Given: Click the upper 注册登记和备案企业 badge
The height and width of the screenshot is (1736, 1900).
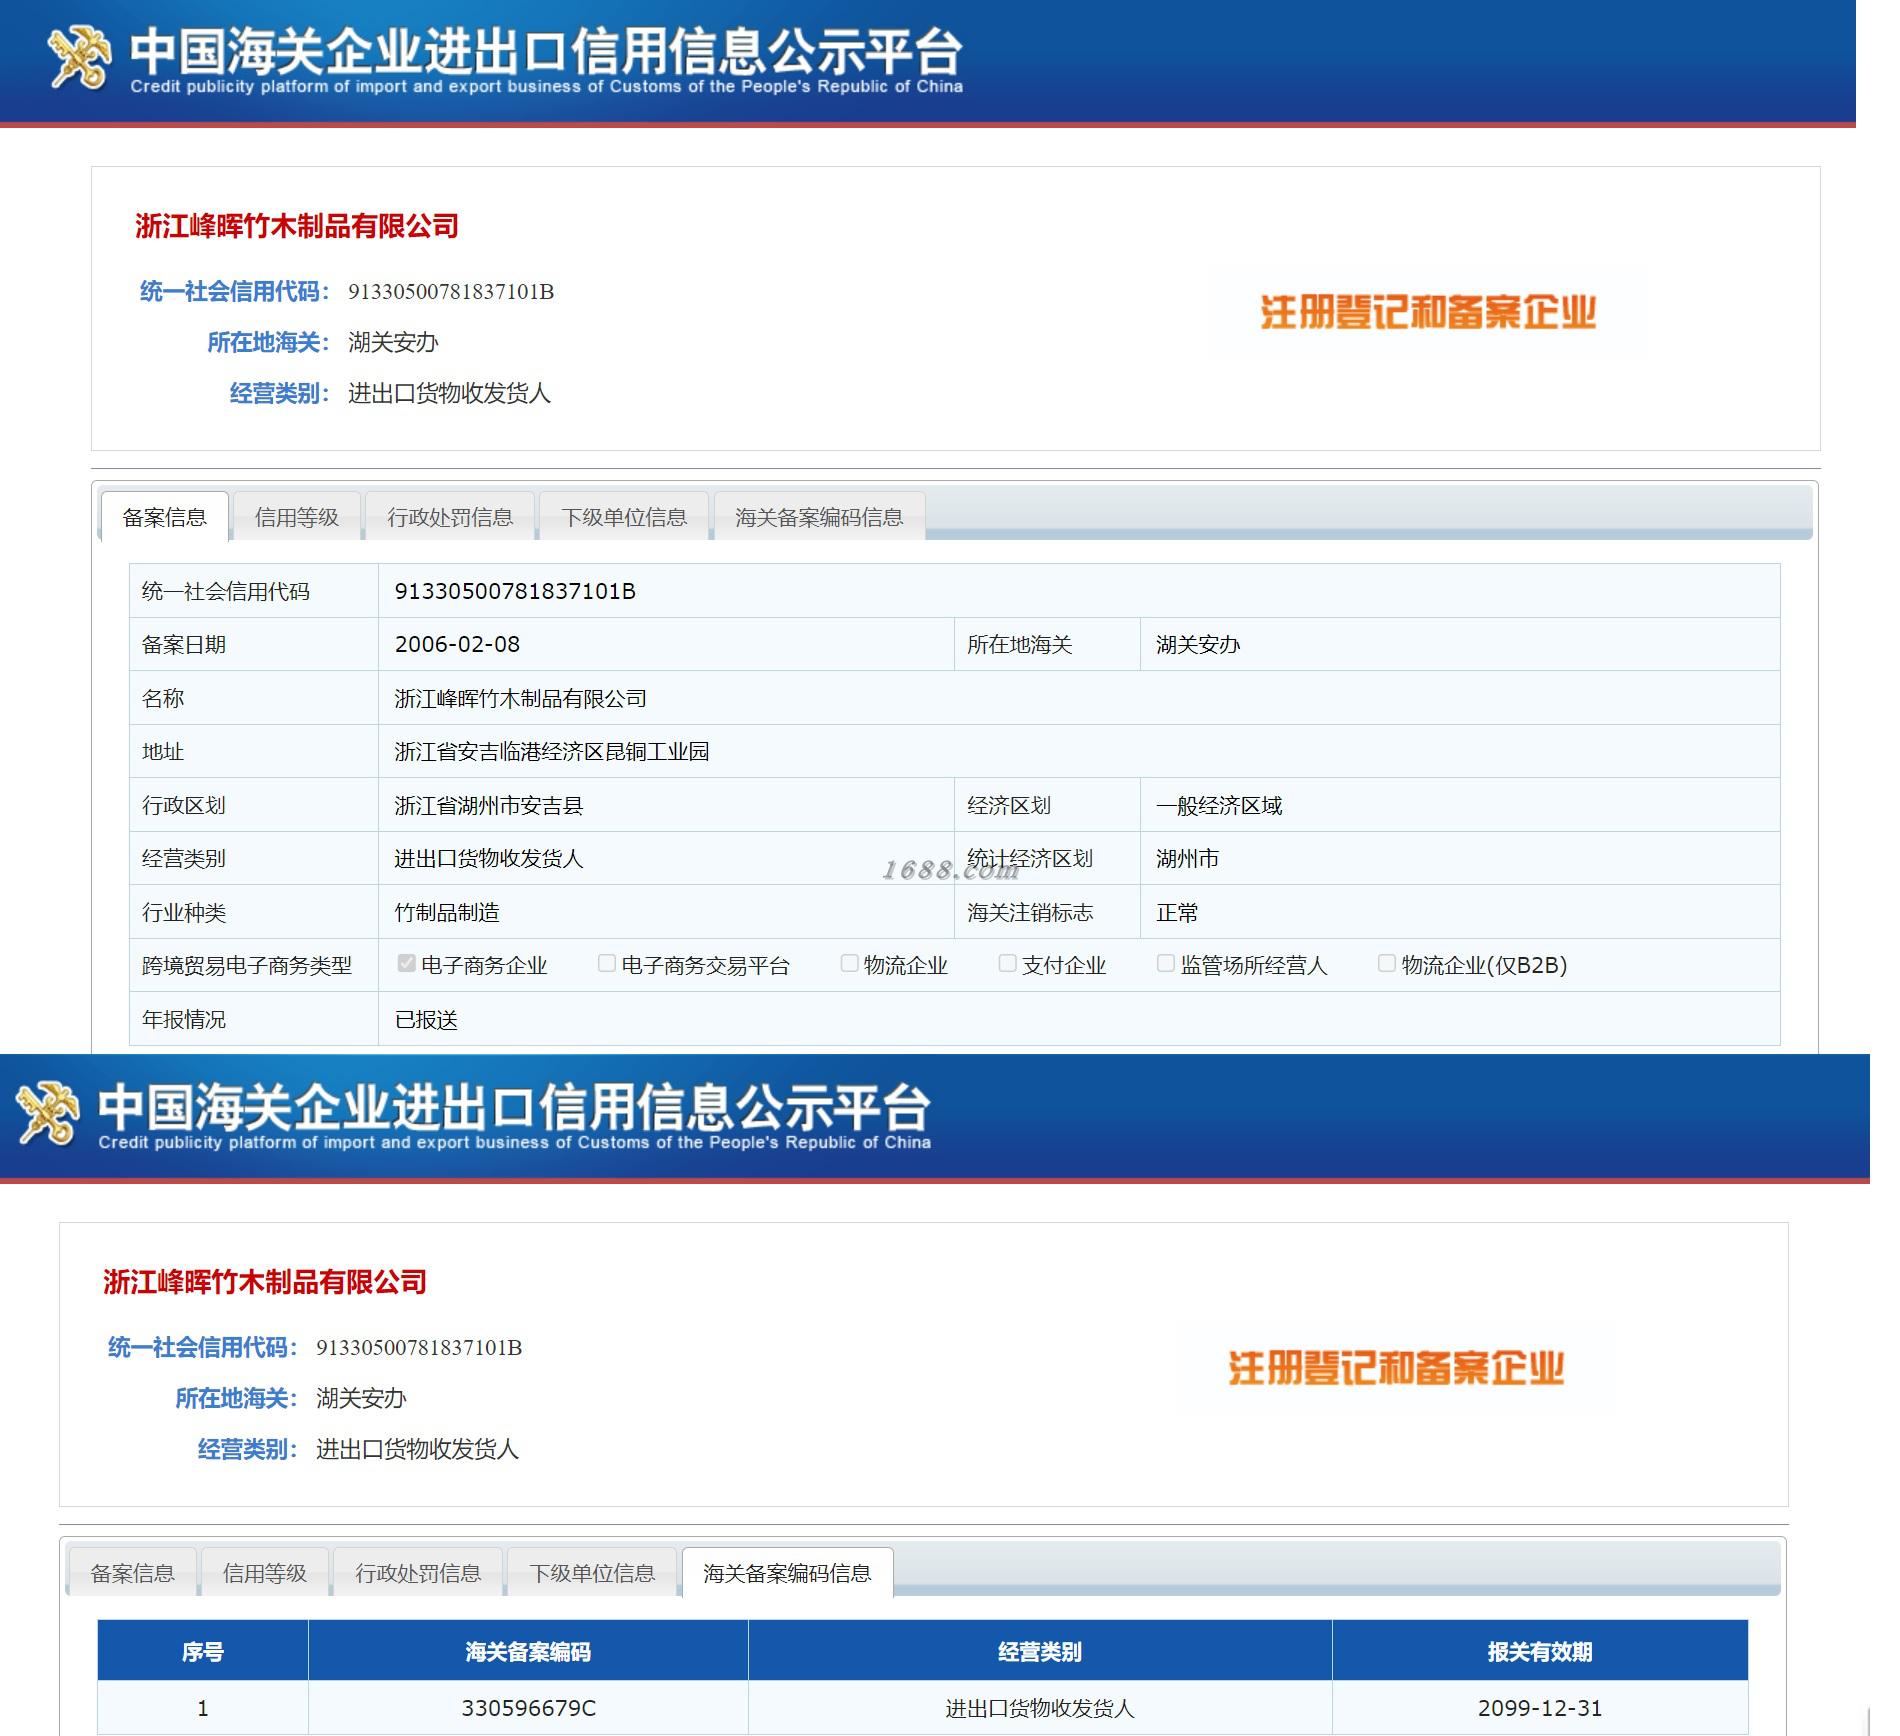Looking at the screenshot, I should pos(1428,313).
